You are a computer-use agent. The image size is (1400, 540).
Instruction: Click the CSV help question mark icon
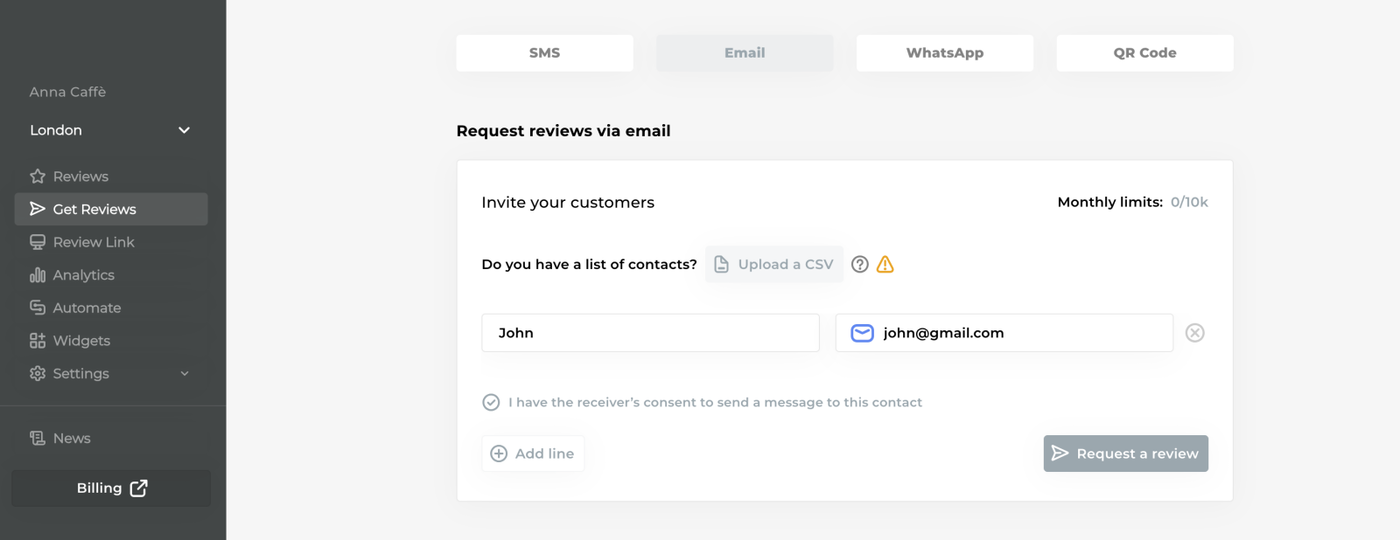[860, 265]
